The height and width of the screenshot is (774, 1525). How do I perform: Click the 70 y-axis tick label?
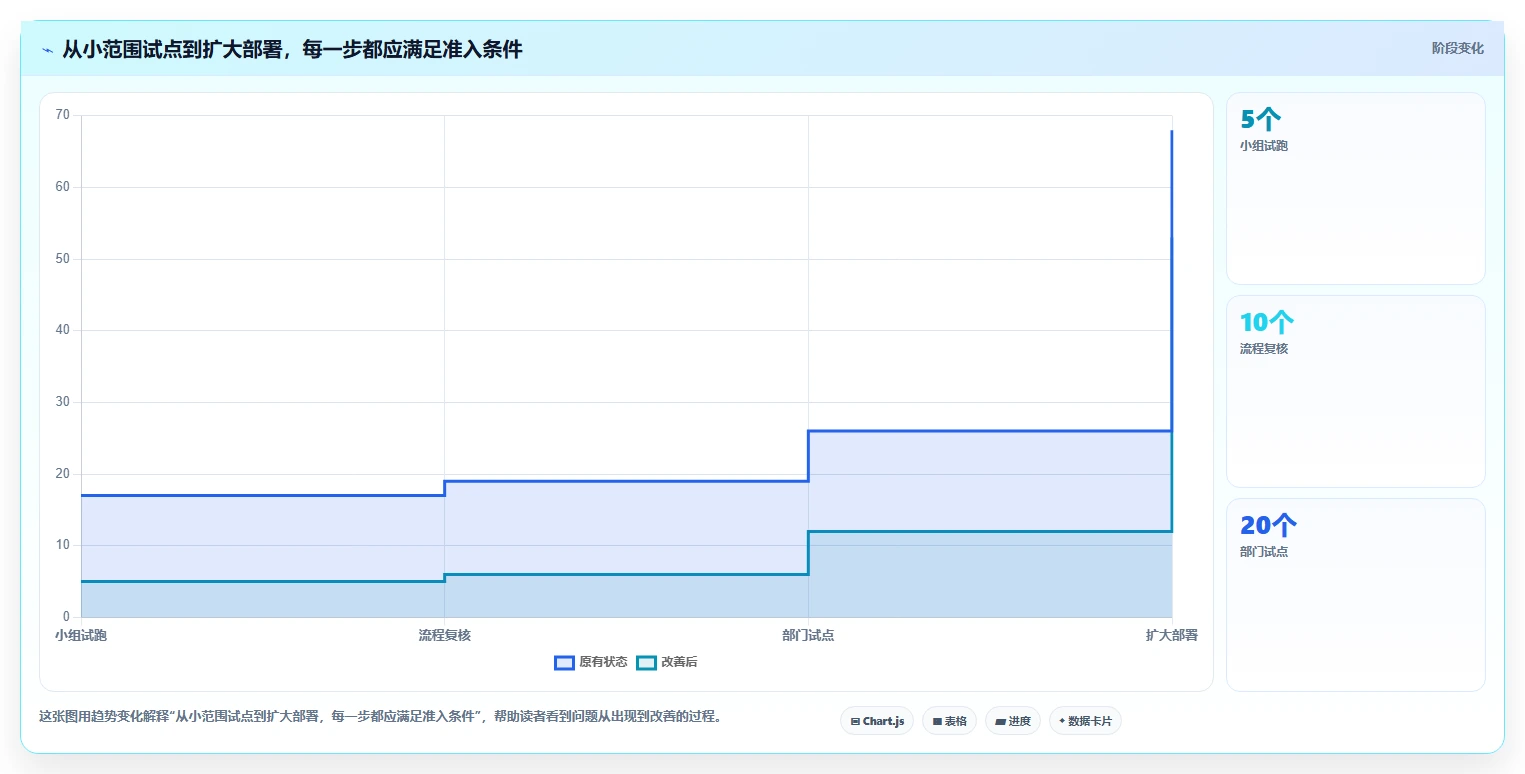(x=63, y=115)
